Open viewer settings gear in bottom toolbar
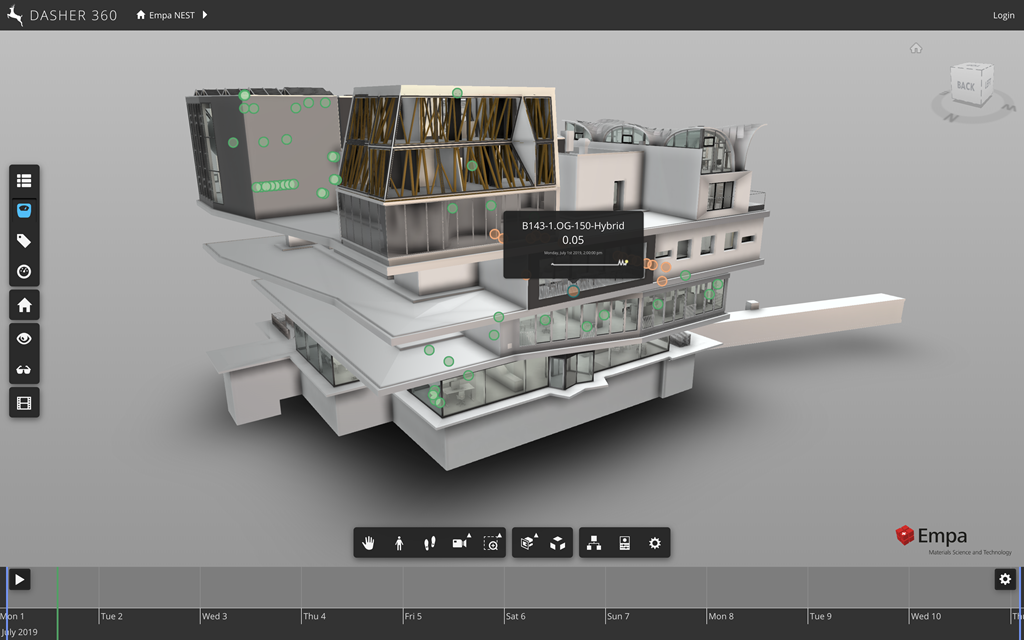Screen dimensions: 1024x640 [655, 543]
